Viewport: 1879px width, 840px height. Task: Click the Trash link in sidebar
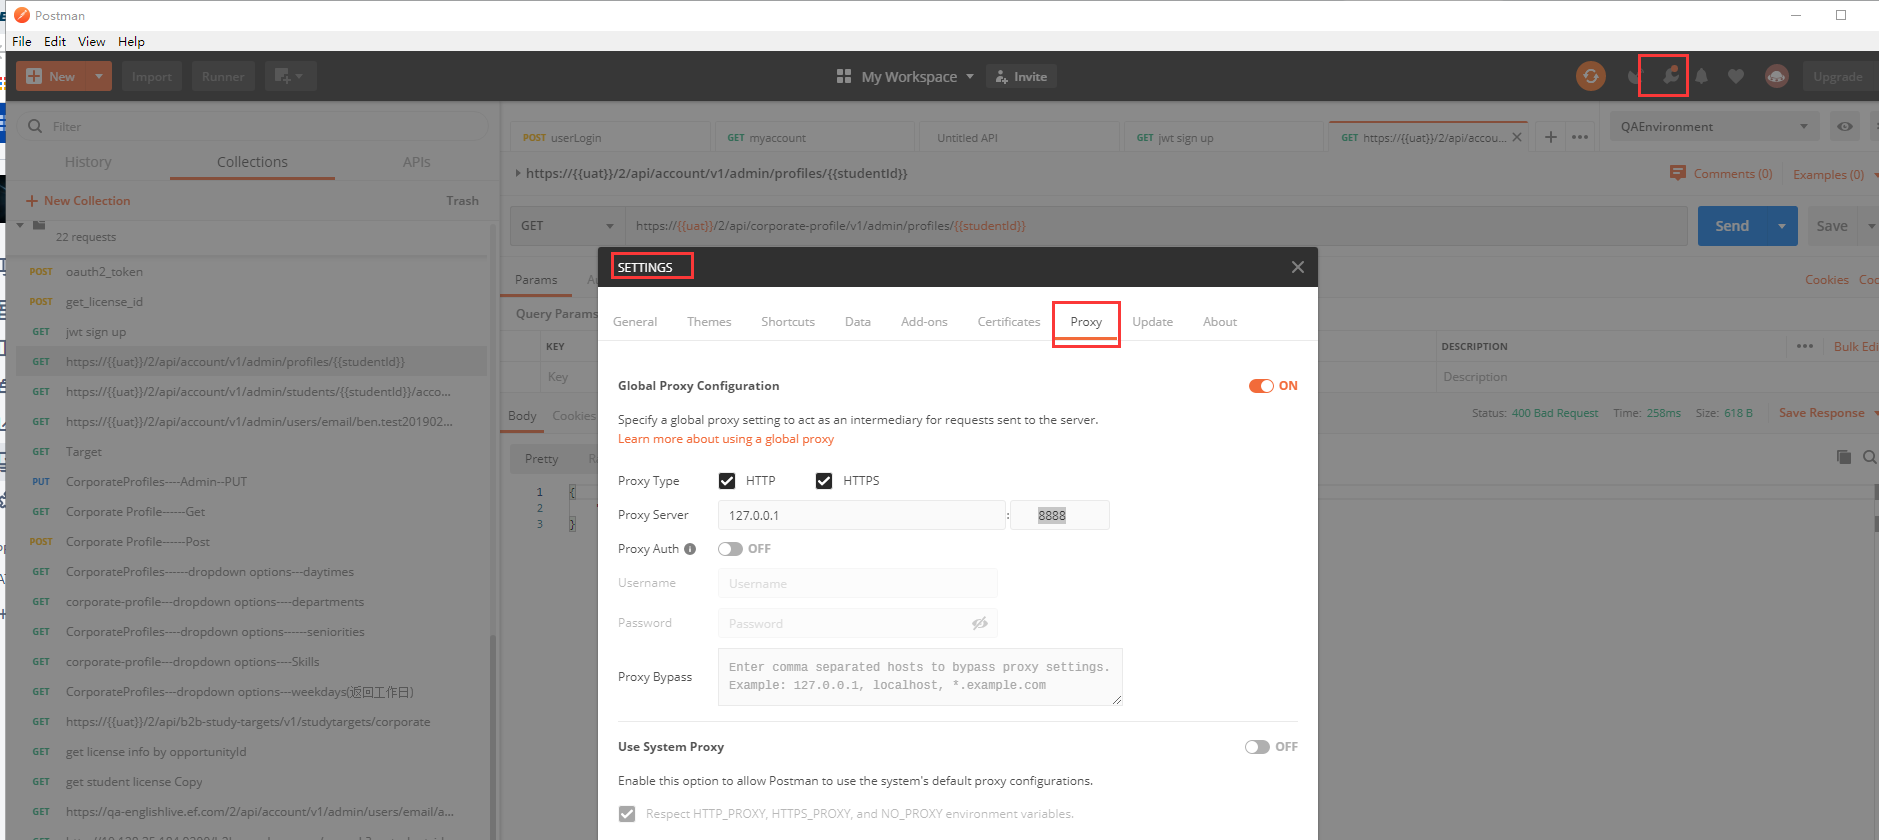[x=462, y=201]
